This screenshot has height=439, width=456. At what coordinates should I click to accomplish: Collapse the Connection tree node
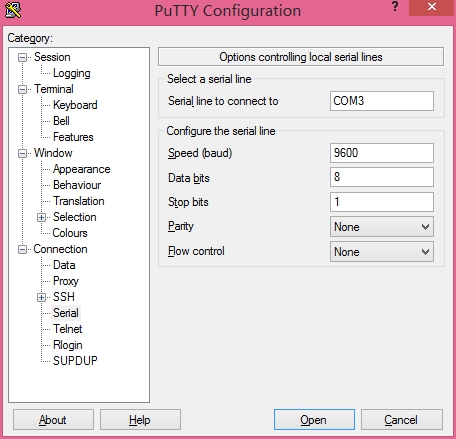(22, 249)
